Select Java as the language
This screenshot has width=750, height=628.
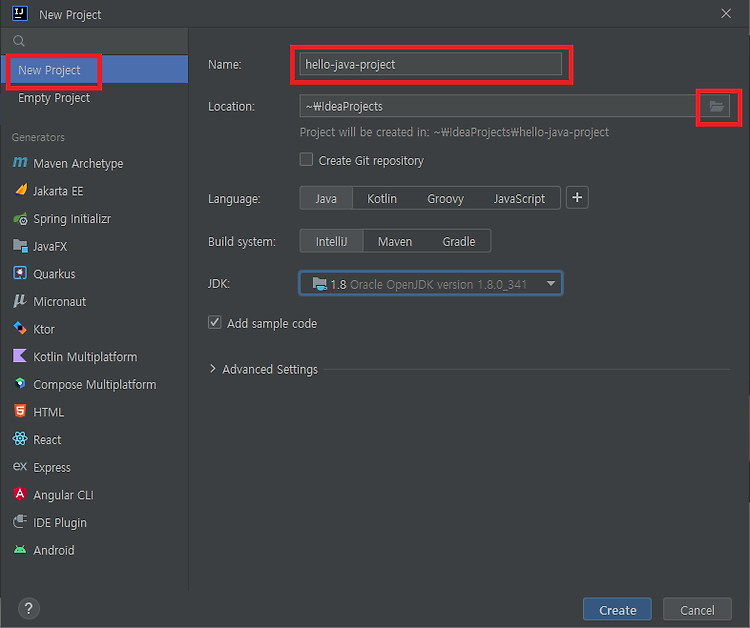[x=326, y=198]
